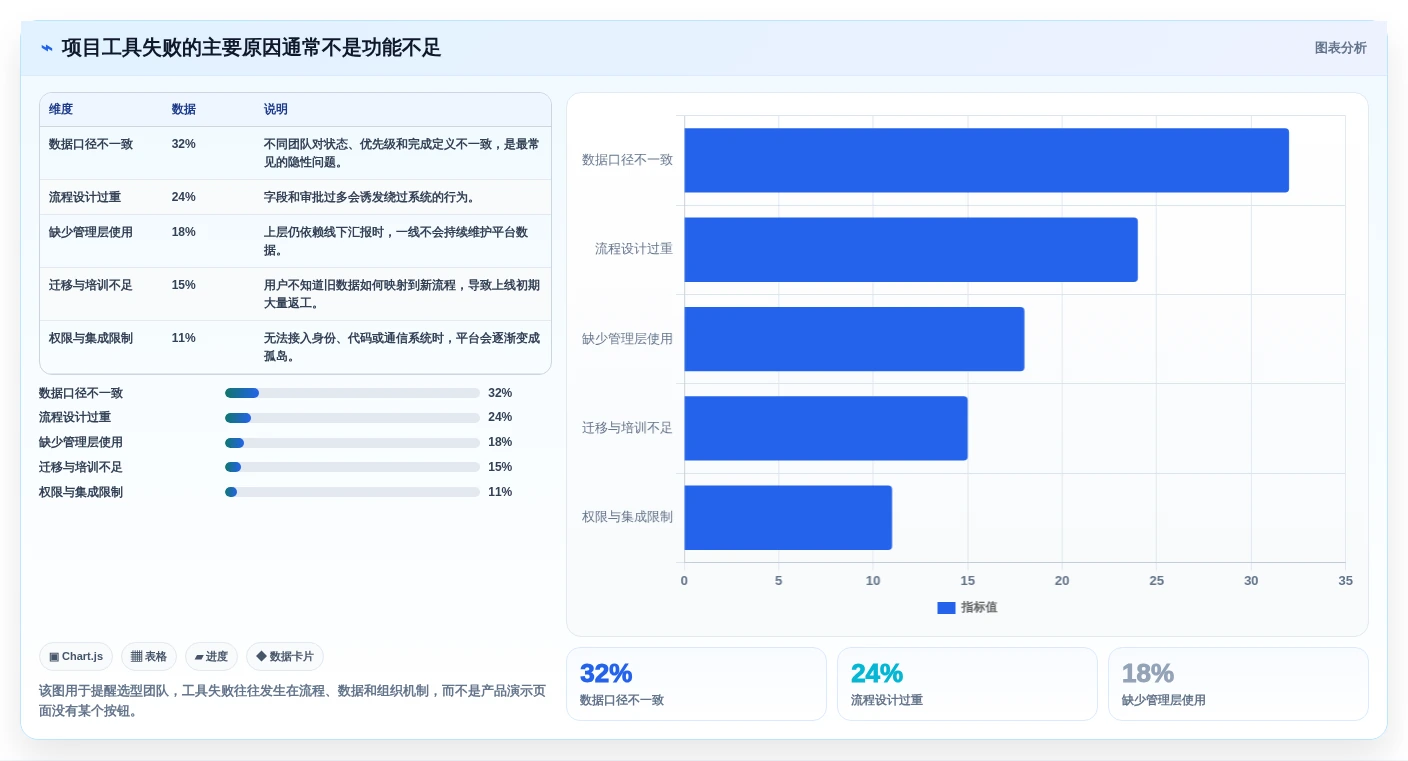This screenshot has height=761, width=1408.
Task: Select the Chart.js tag chip
Action: tap(76, 656)
